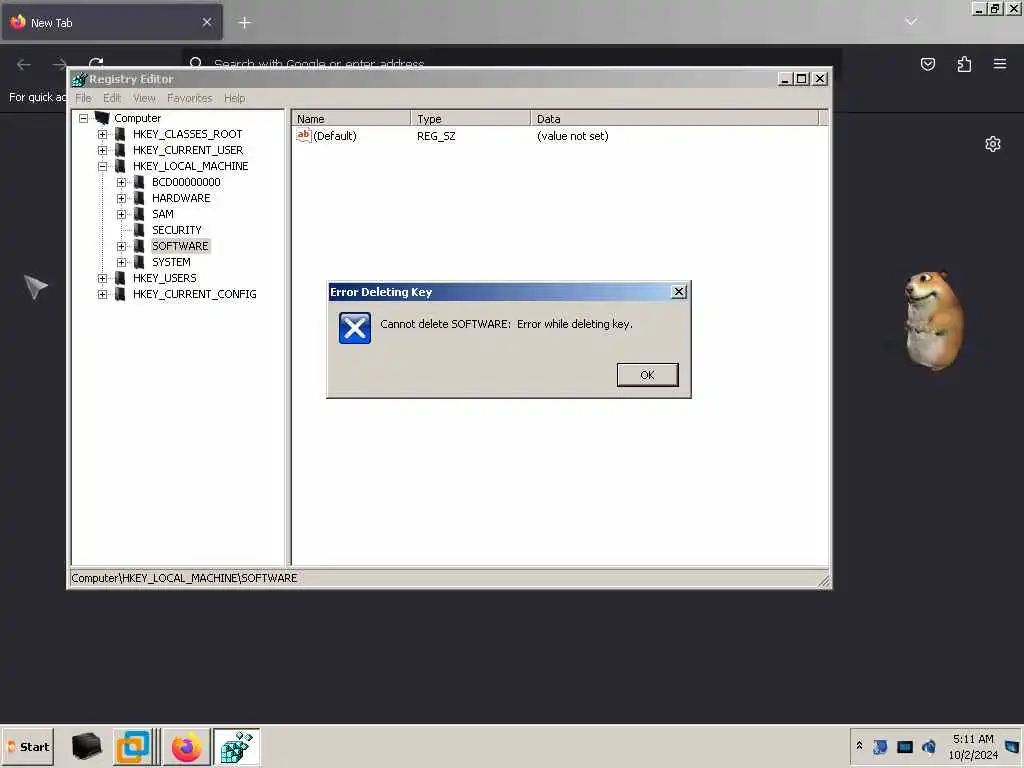This screenshot has width=1024, height=768.
Task: Select the SOFTWARE key
Action: pos(180,246)
